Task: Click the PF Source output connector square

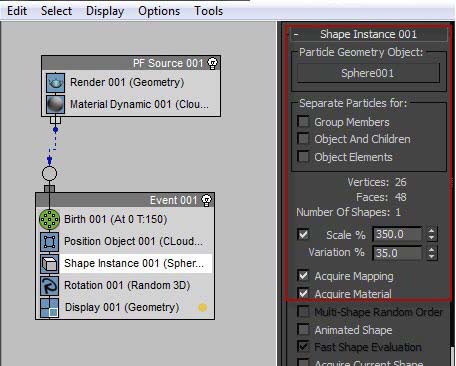Action: click(x=55, y=120)
